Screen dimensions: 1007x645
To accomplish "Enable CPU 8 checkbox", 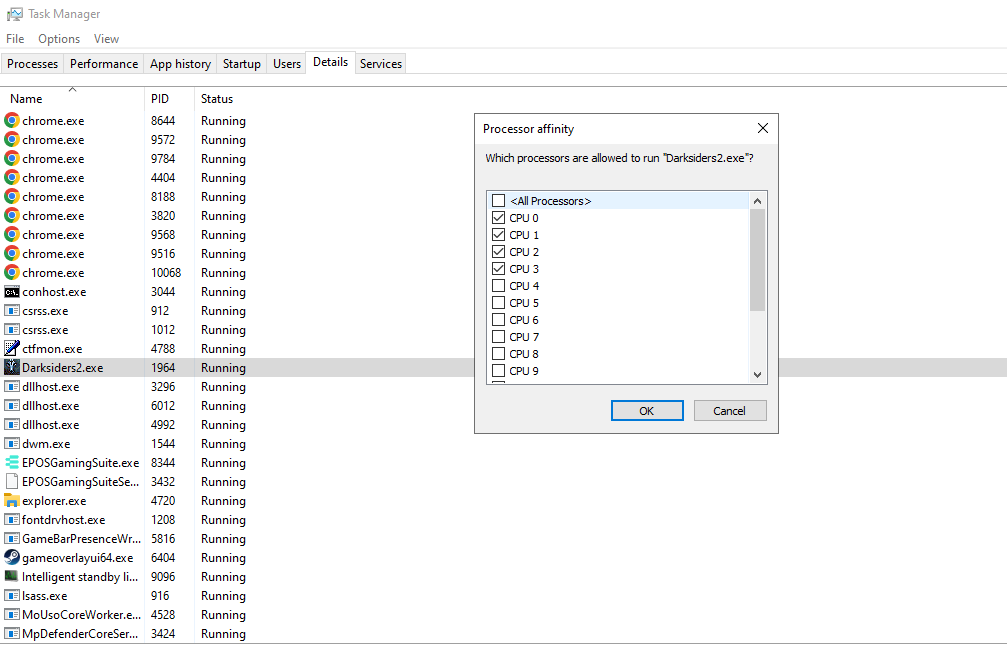I will (498, 353).
